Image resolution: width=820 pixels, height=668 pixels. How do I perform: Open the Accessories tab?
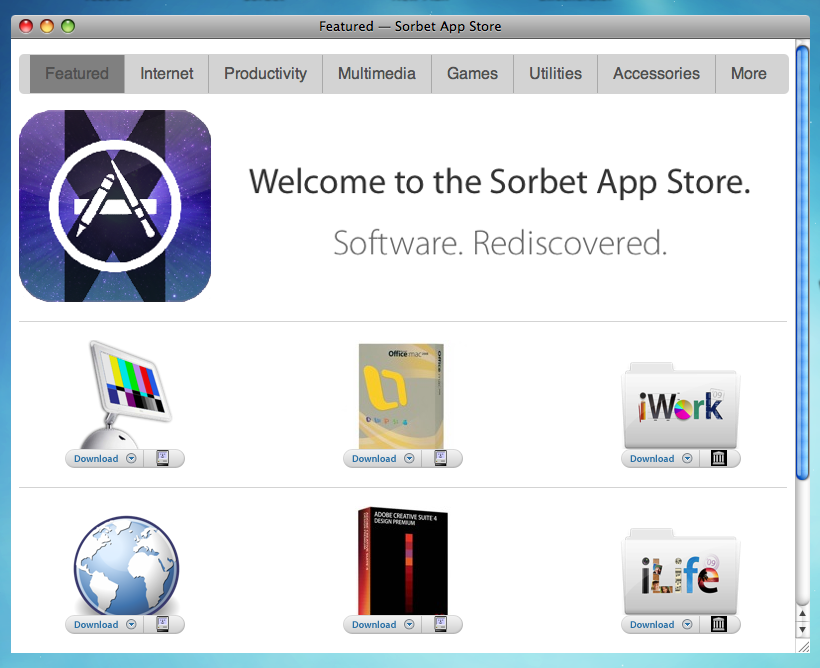coord(656,74)
